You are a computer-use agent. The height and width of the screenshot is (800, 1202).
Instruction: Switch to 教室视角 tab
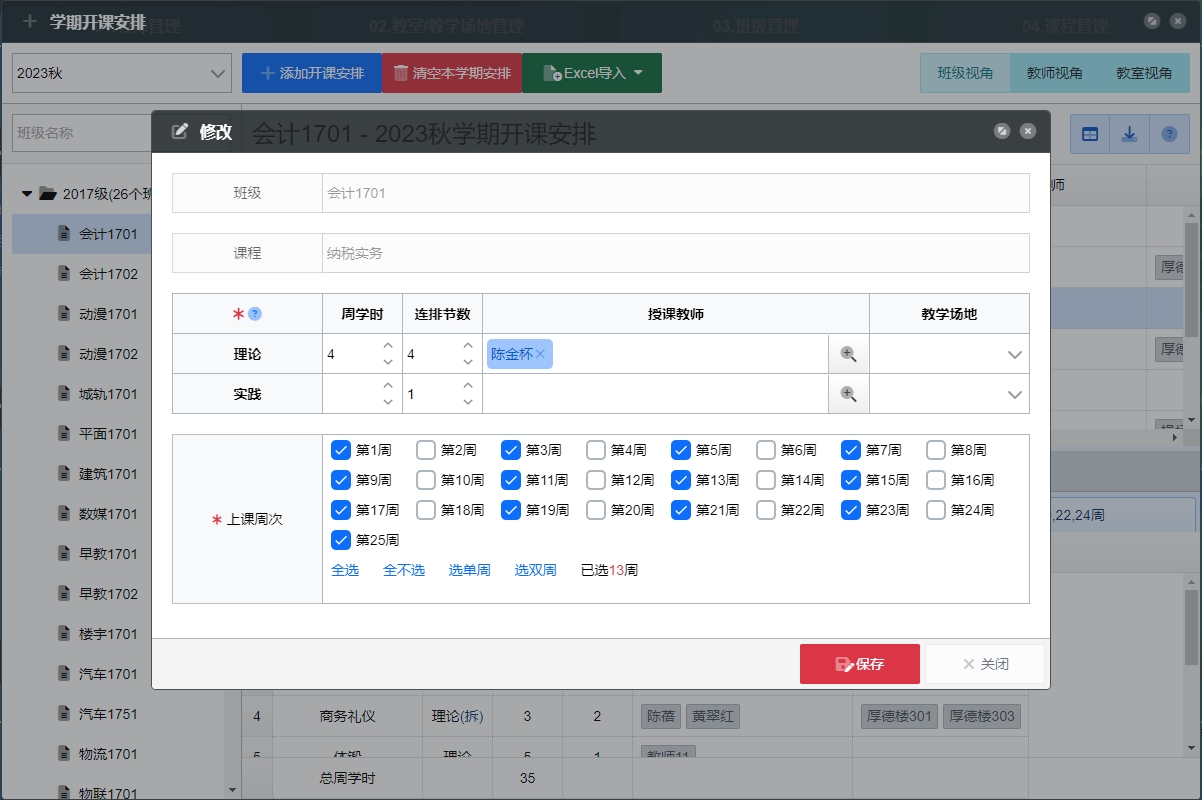(1144, 73)
